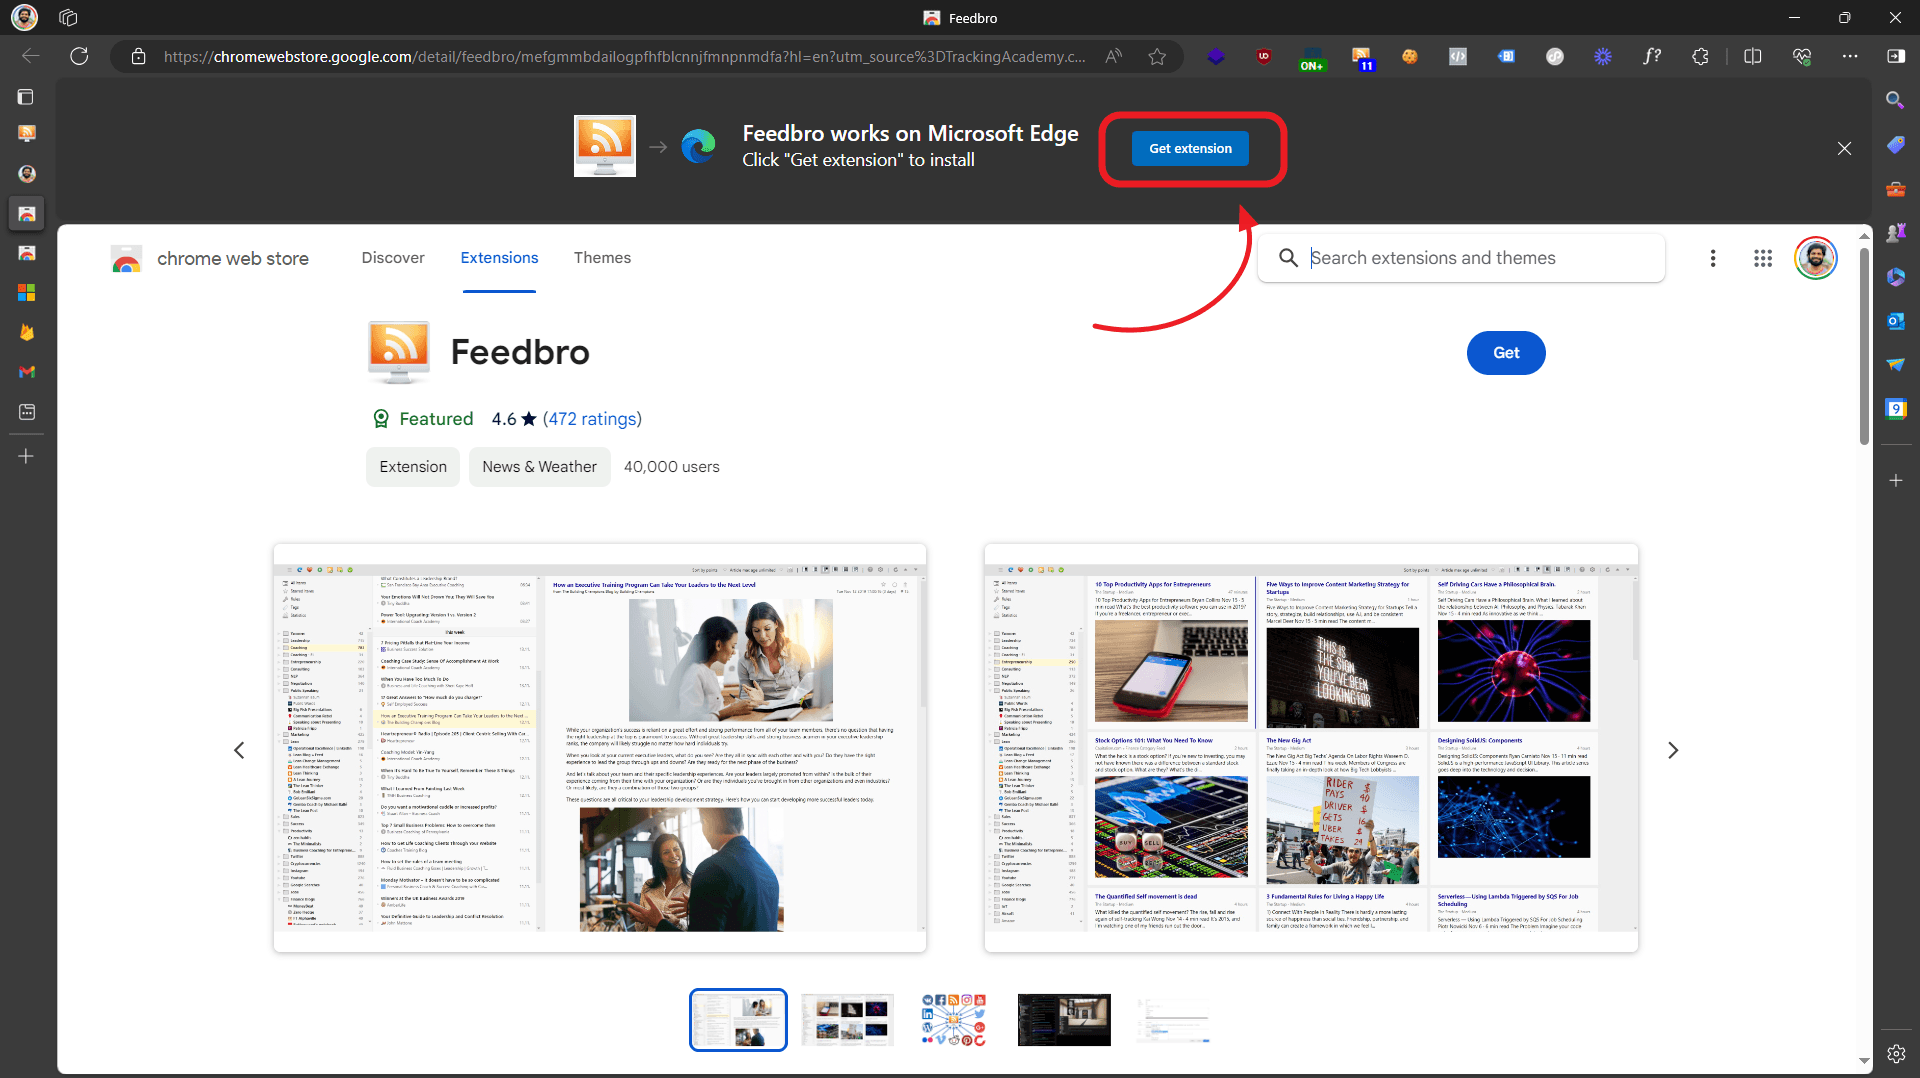Click the ON+ extension icon
1920x1078 pixels.
pyautogui.click(x=1311, y=58)
